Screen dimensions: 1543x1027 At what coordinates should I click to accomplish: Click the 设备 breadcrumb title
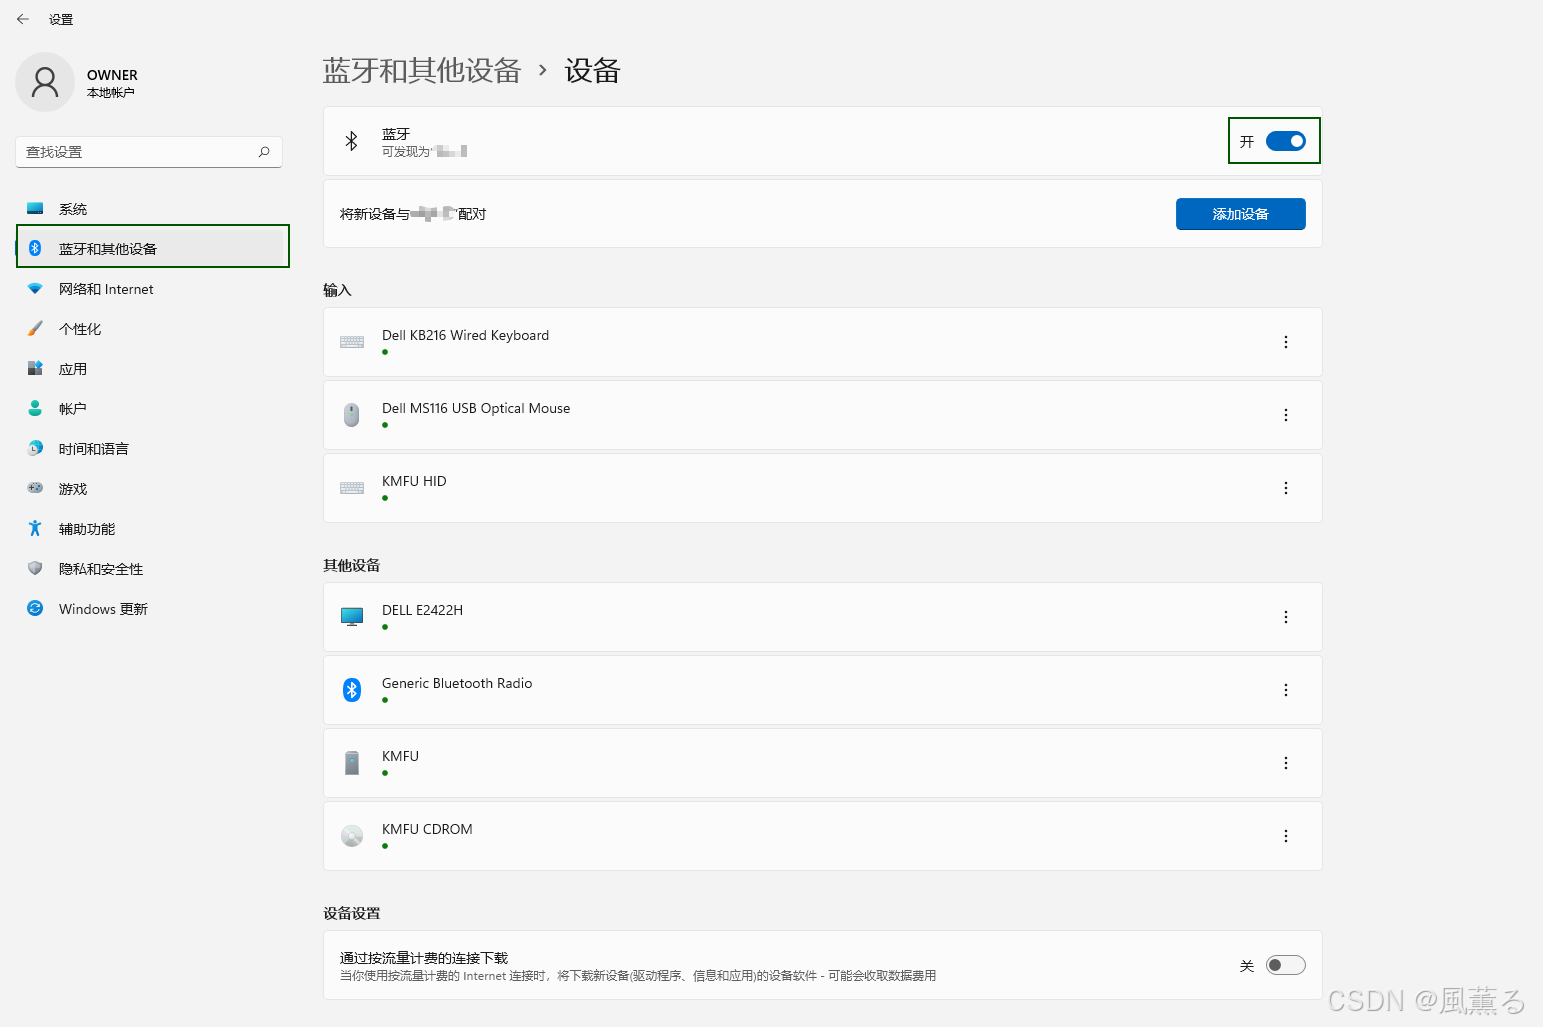pyautogui.click(x=592, y=70)
